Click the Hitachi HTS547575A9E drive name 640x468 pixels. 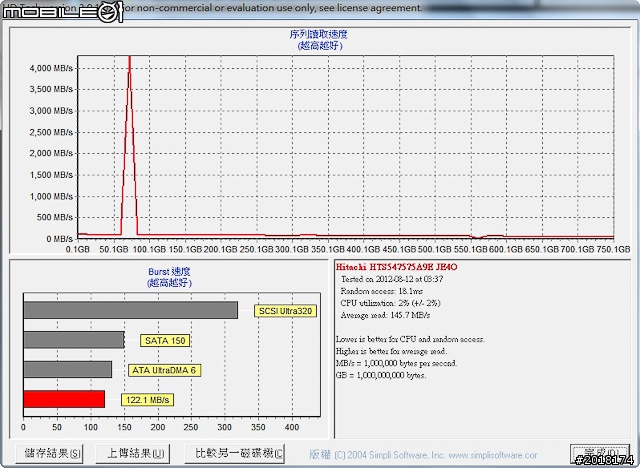[x=396, y=267]
